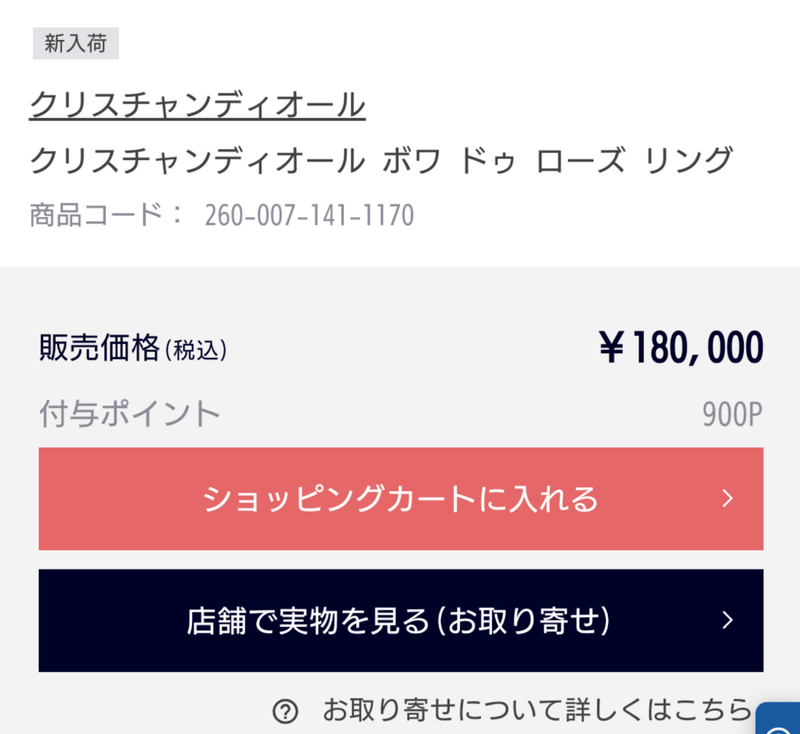This screenshot has width=800, height=734.
Task: Click the 900P points value
Action: click(x=732, y=414)
